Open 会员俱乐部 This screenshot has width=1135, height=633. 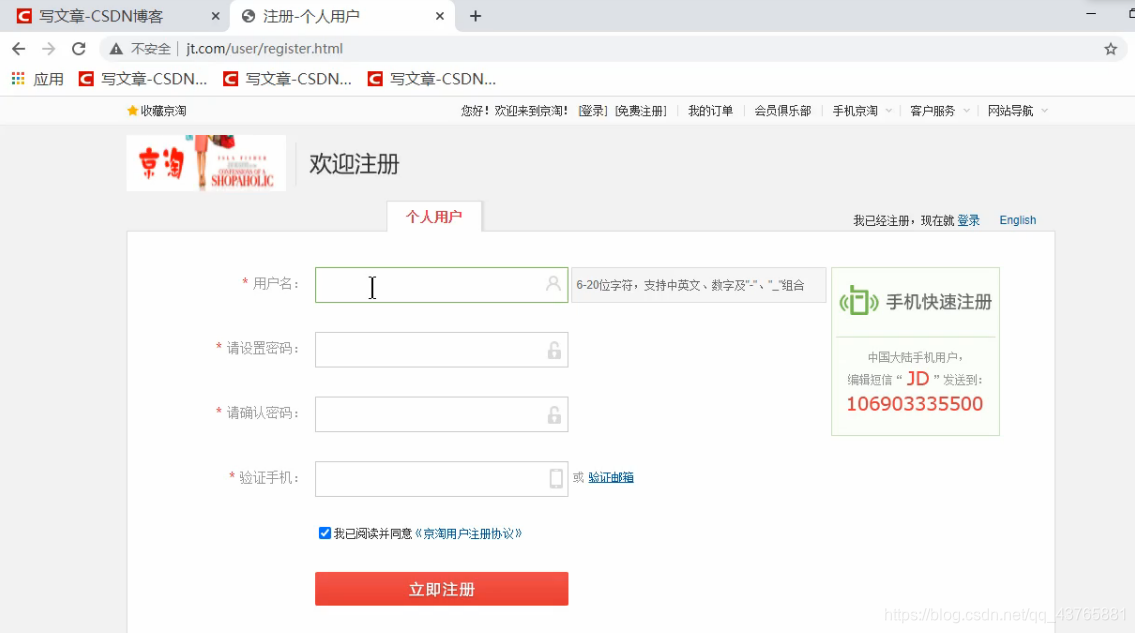click(782, 111)
